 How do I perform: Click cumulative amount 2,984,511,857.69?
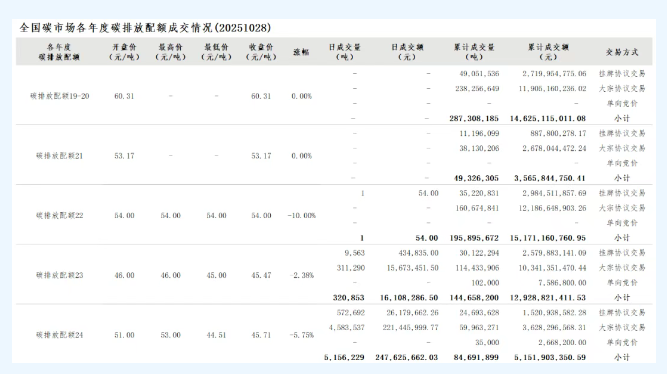pyautogui.click(x=554, y=193)
